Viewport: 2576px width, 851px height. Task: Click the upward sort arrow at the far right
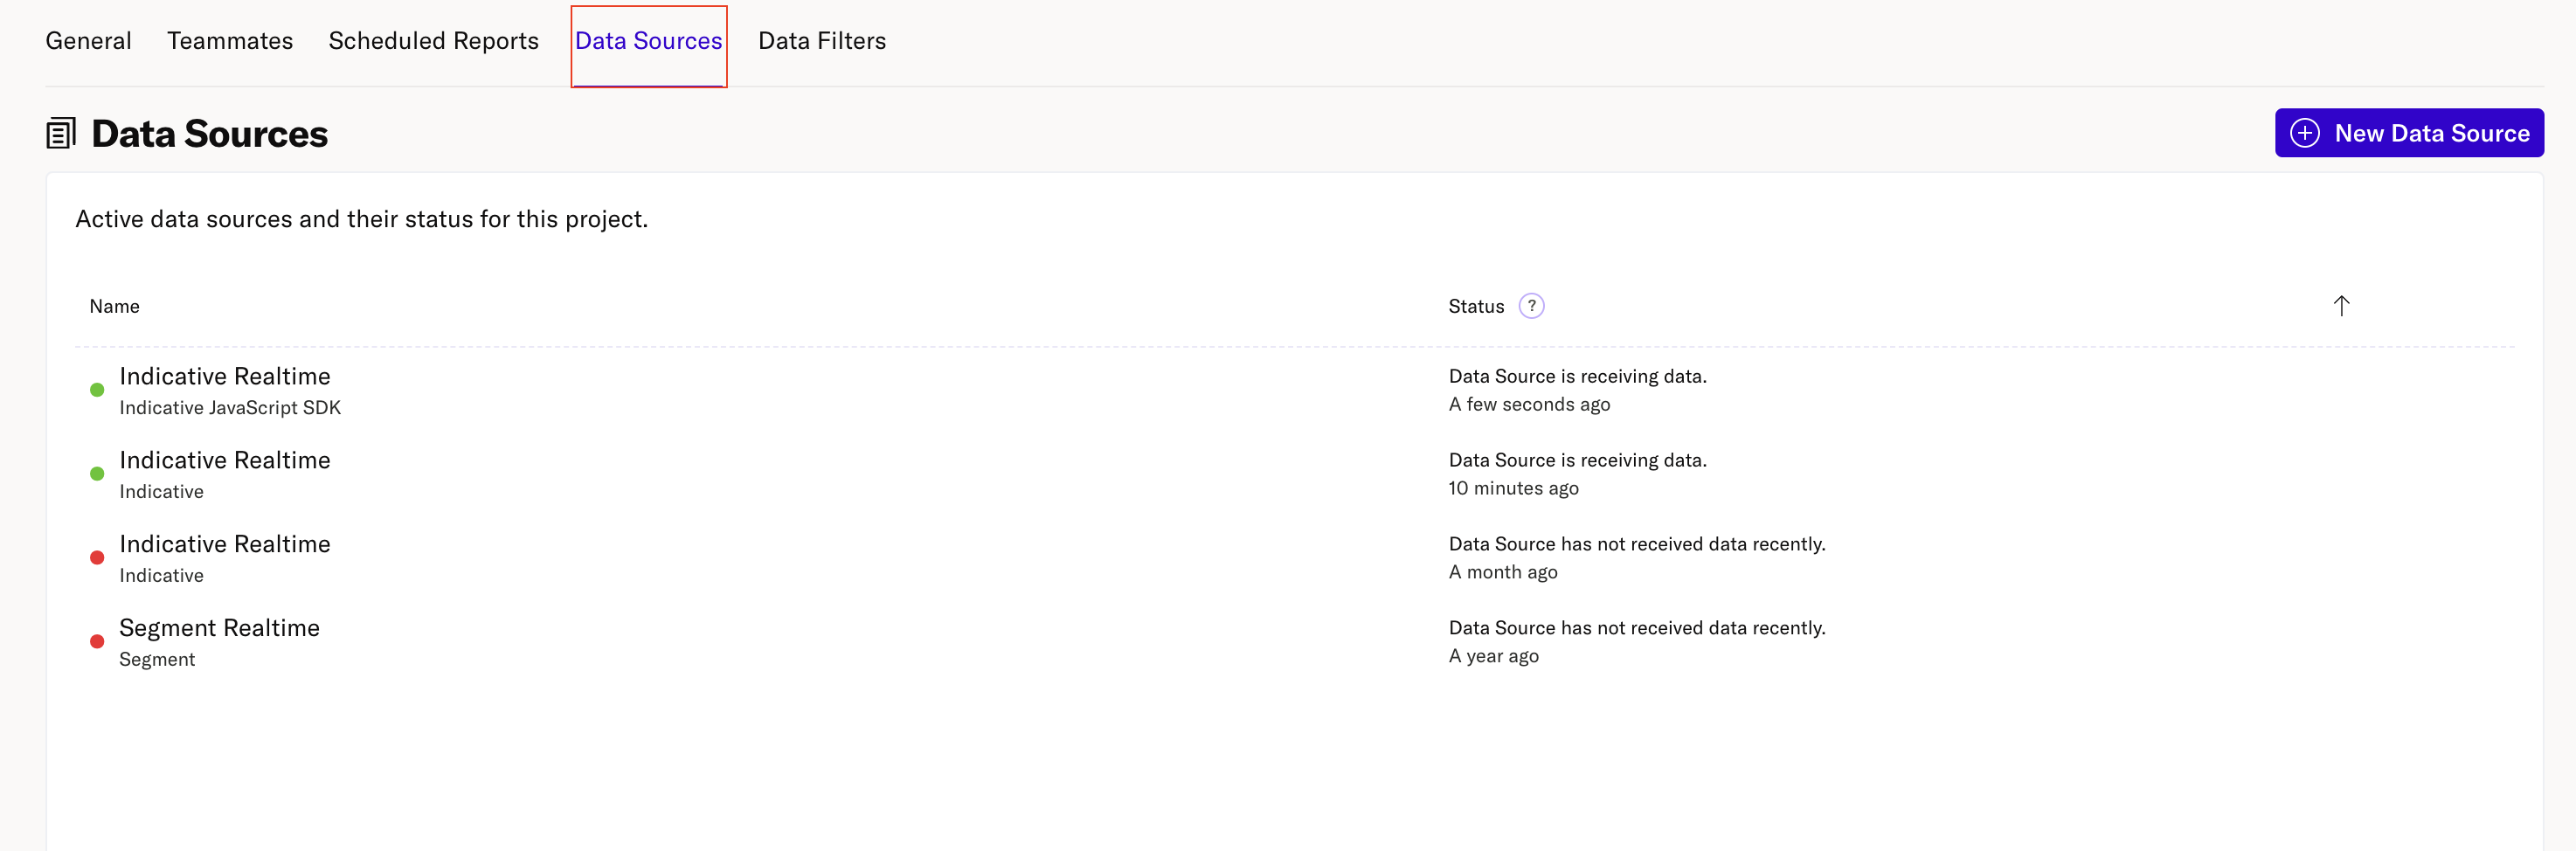(2341, 305)
